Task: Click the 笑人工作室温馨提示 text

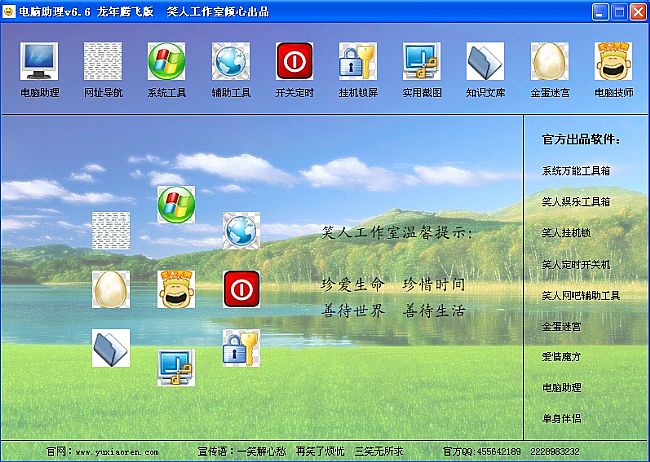Action: point(397,233)
